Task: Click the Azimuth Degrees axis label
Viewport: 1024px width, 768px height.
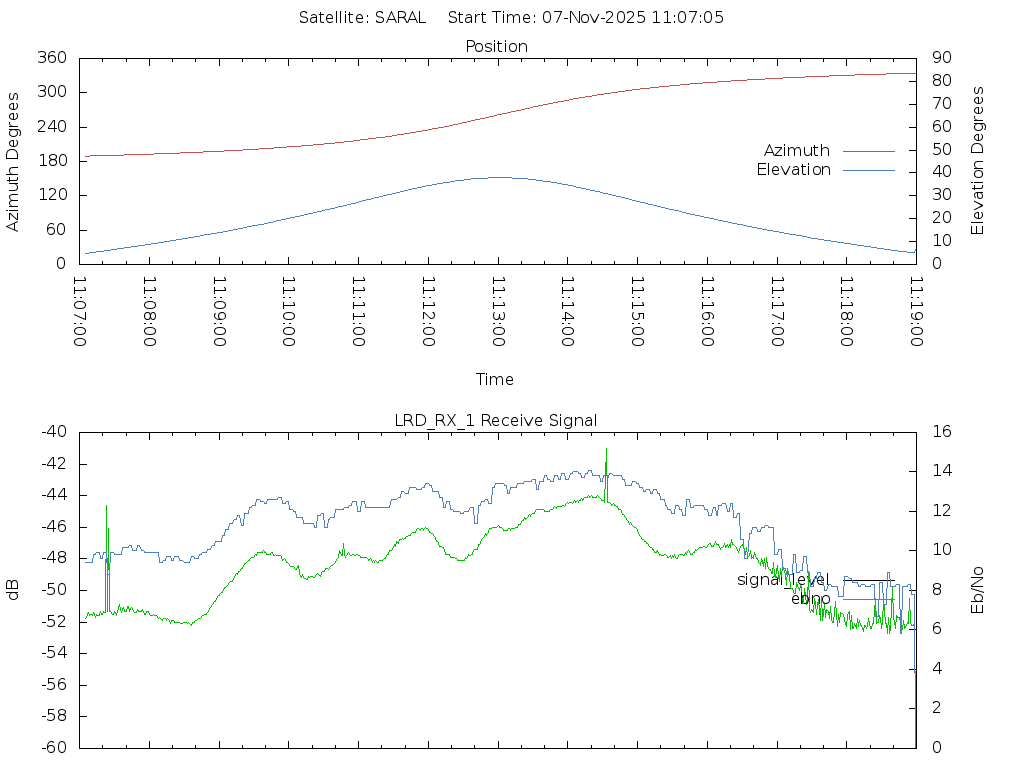Action: click(13, 161)
